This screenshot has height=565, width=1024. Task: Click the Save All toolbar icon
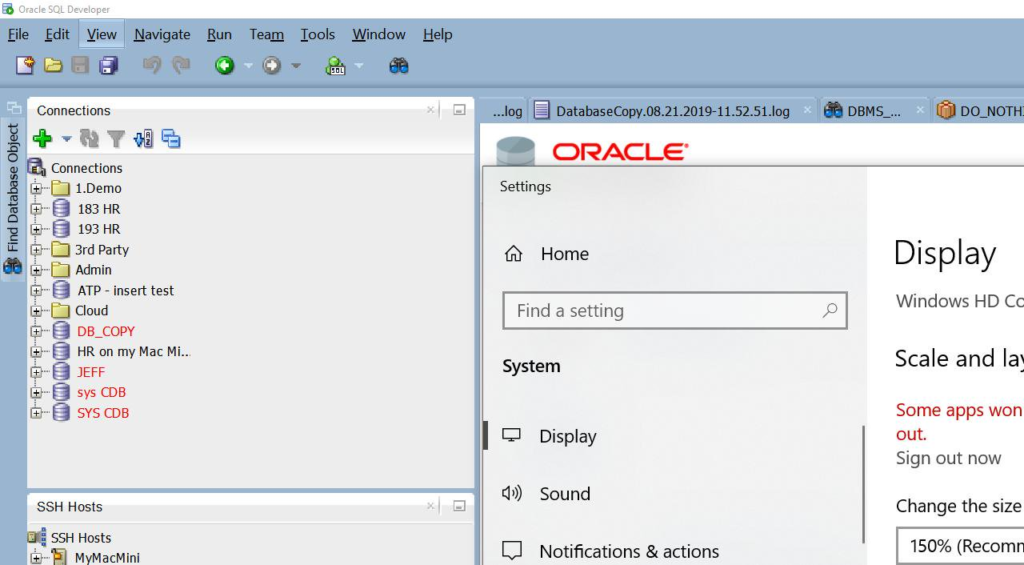(108, 65)
